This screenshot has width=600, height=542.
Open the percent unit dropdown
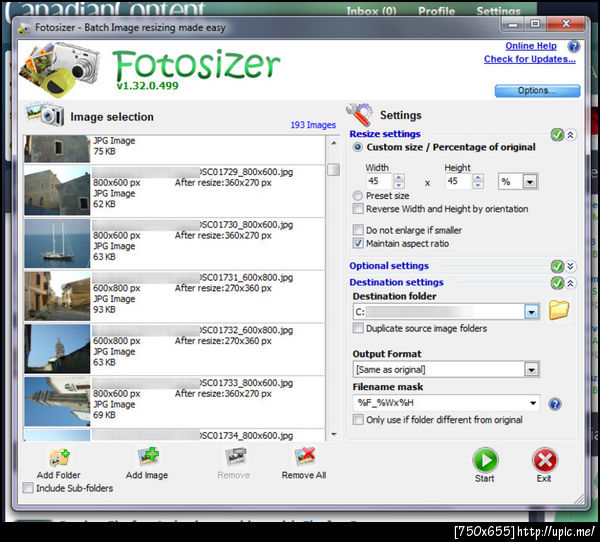click(x=530, y=181)
